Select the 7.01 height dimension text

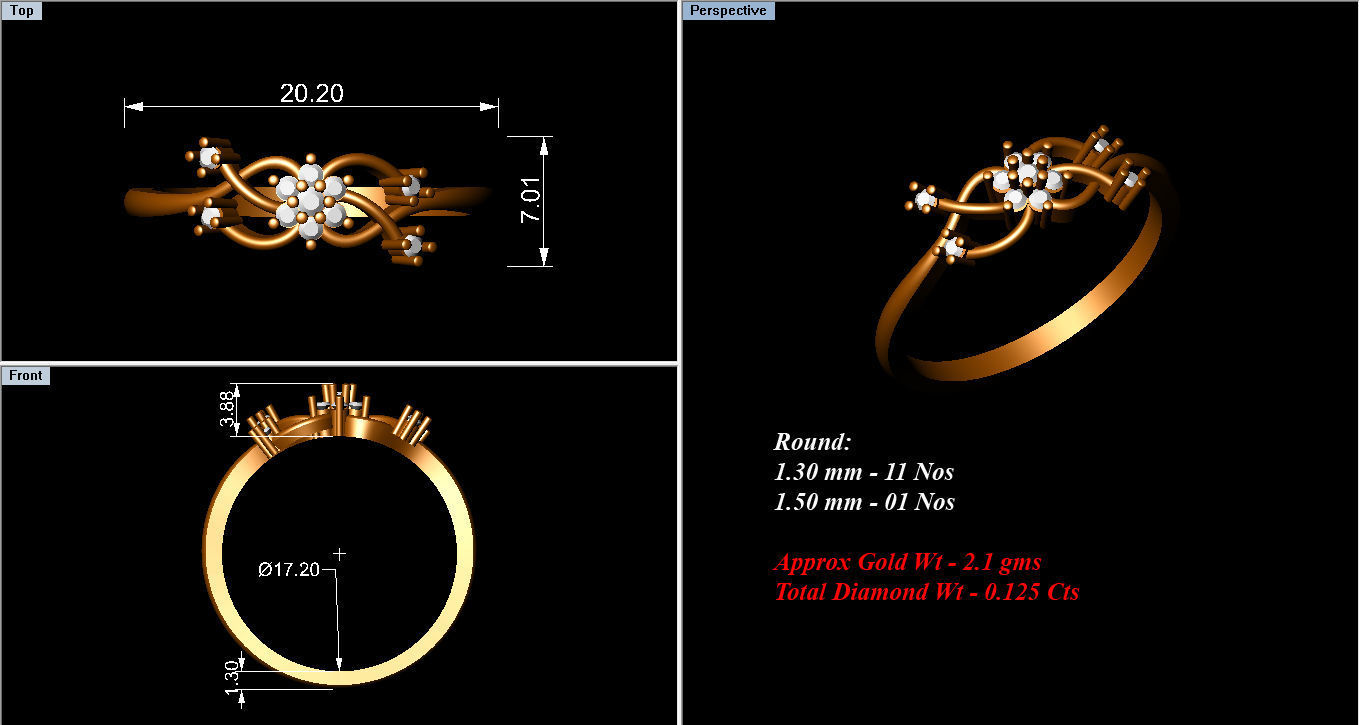[x=530, y=200]
